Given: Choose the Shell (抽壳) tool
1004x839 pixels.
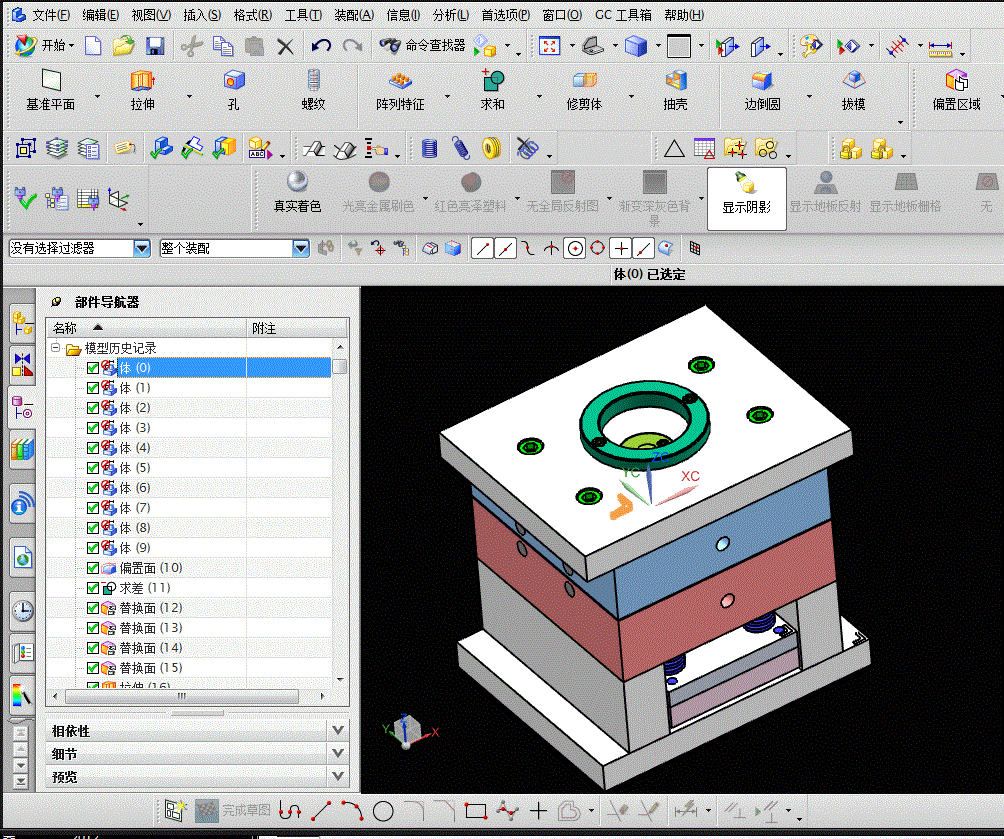Looking at the screenshot, I should pyautogui.click(x=676, y=90).
